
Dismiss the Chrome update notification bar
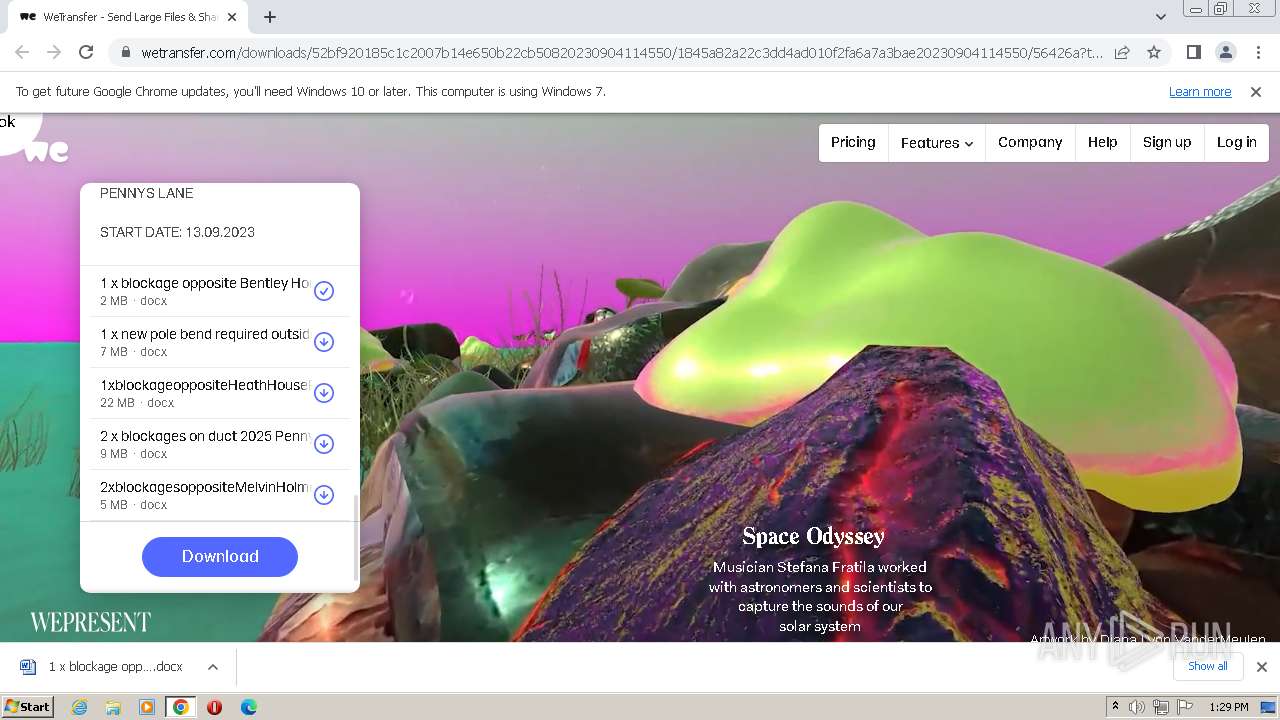click(x=1256, y=91)
